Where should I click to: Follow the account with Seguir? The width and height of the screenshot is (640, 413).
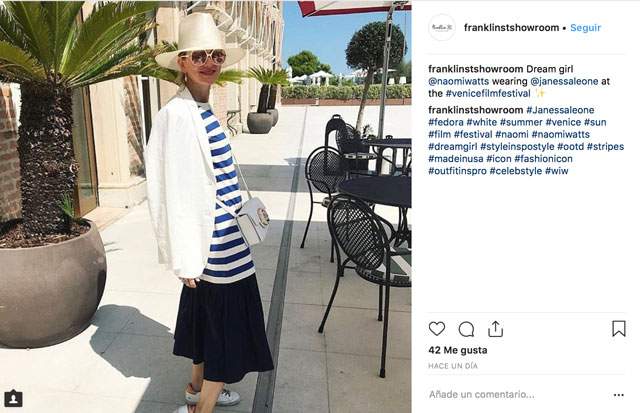(585, 28)
